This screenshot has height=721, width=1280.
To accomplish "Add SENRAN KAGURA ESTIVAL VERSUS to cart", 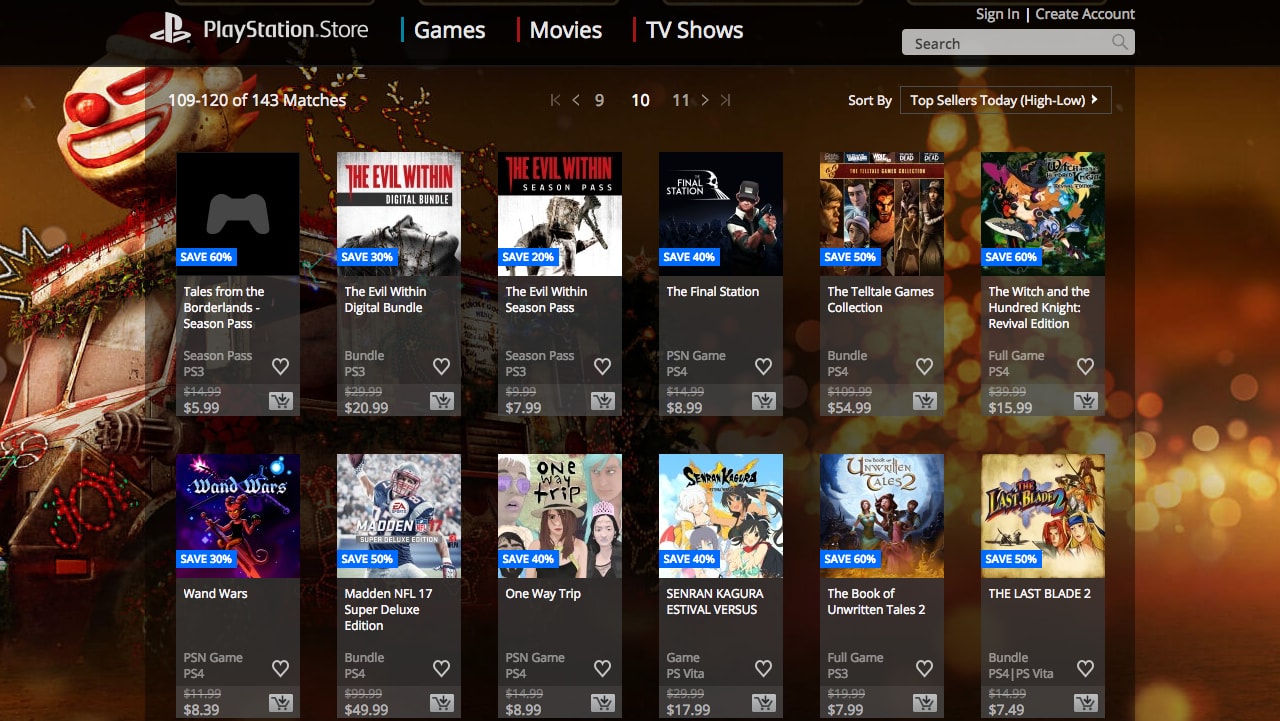I will pyautogui.click(x=763, y=703).
